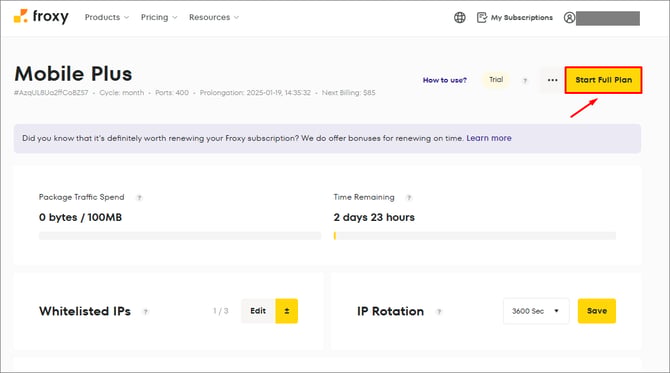Click the Time Remaining progress bar
670x373 pixels.
[x=475, y=236]
